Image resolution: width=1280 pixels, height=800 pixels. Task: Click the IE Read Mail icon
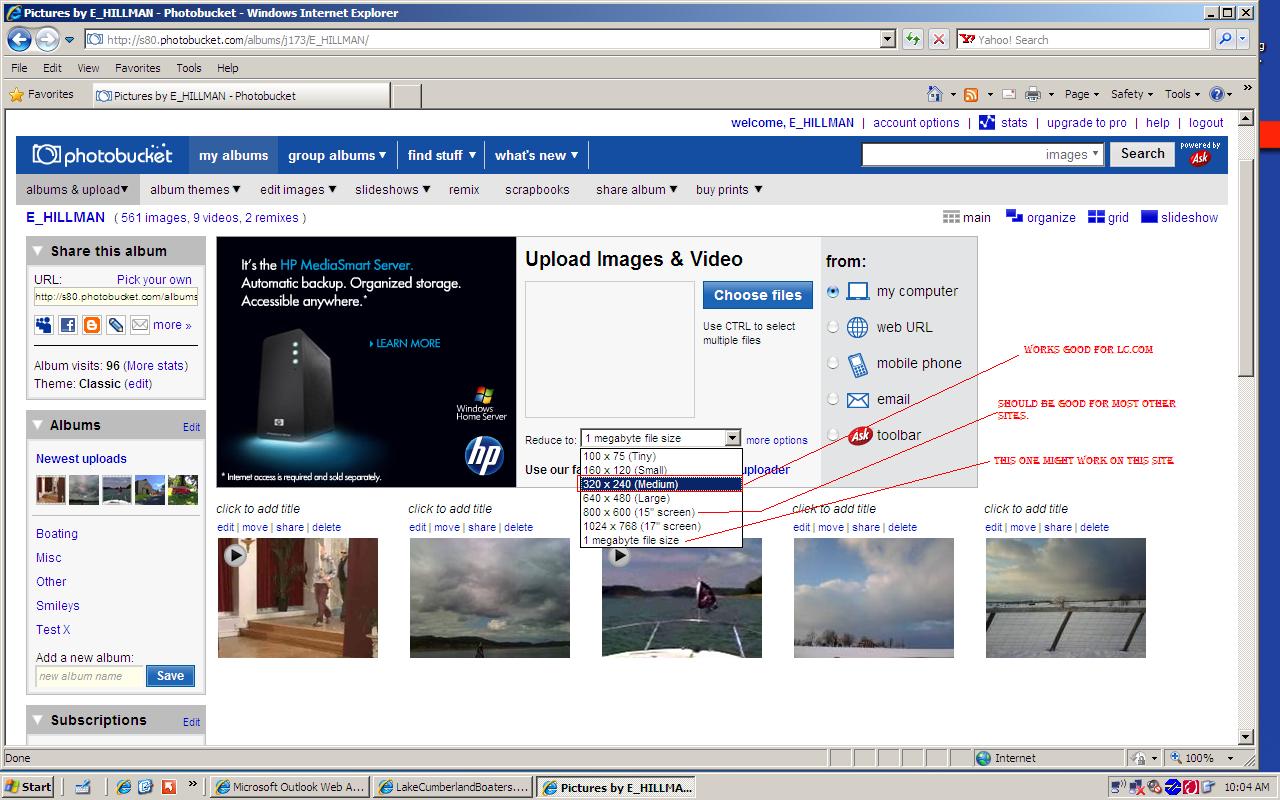tap(1008, 94)
